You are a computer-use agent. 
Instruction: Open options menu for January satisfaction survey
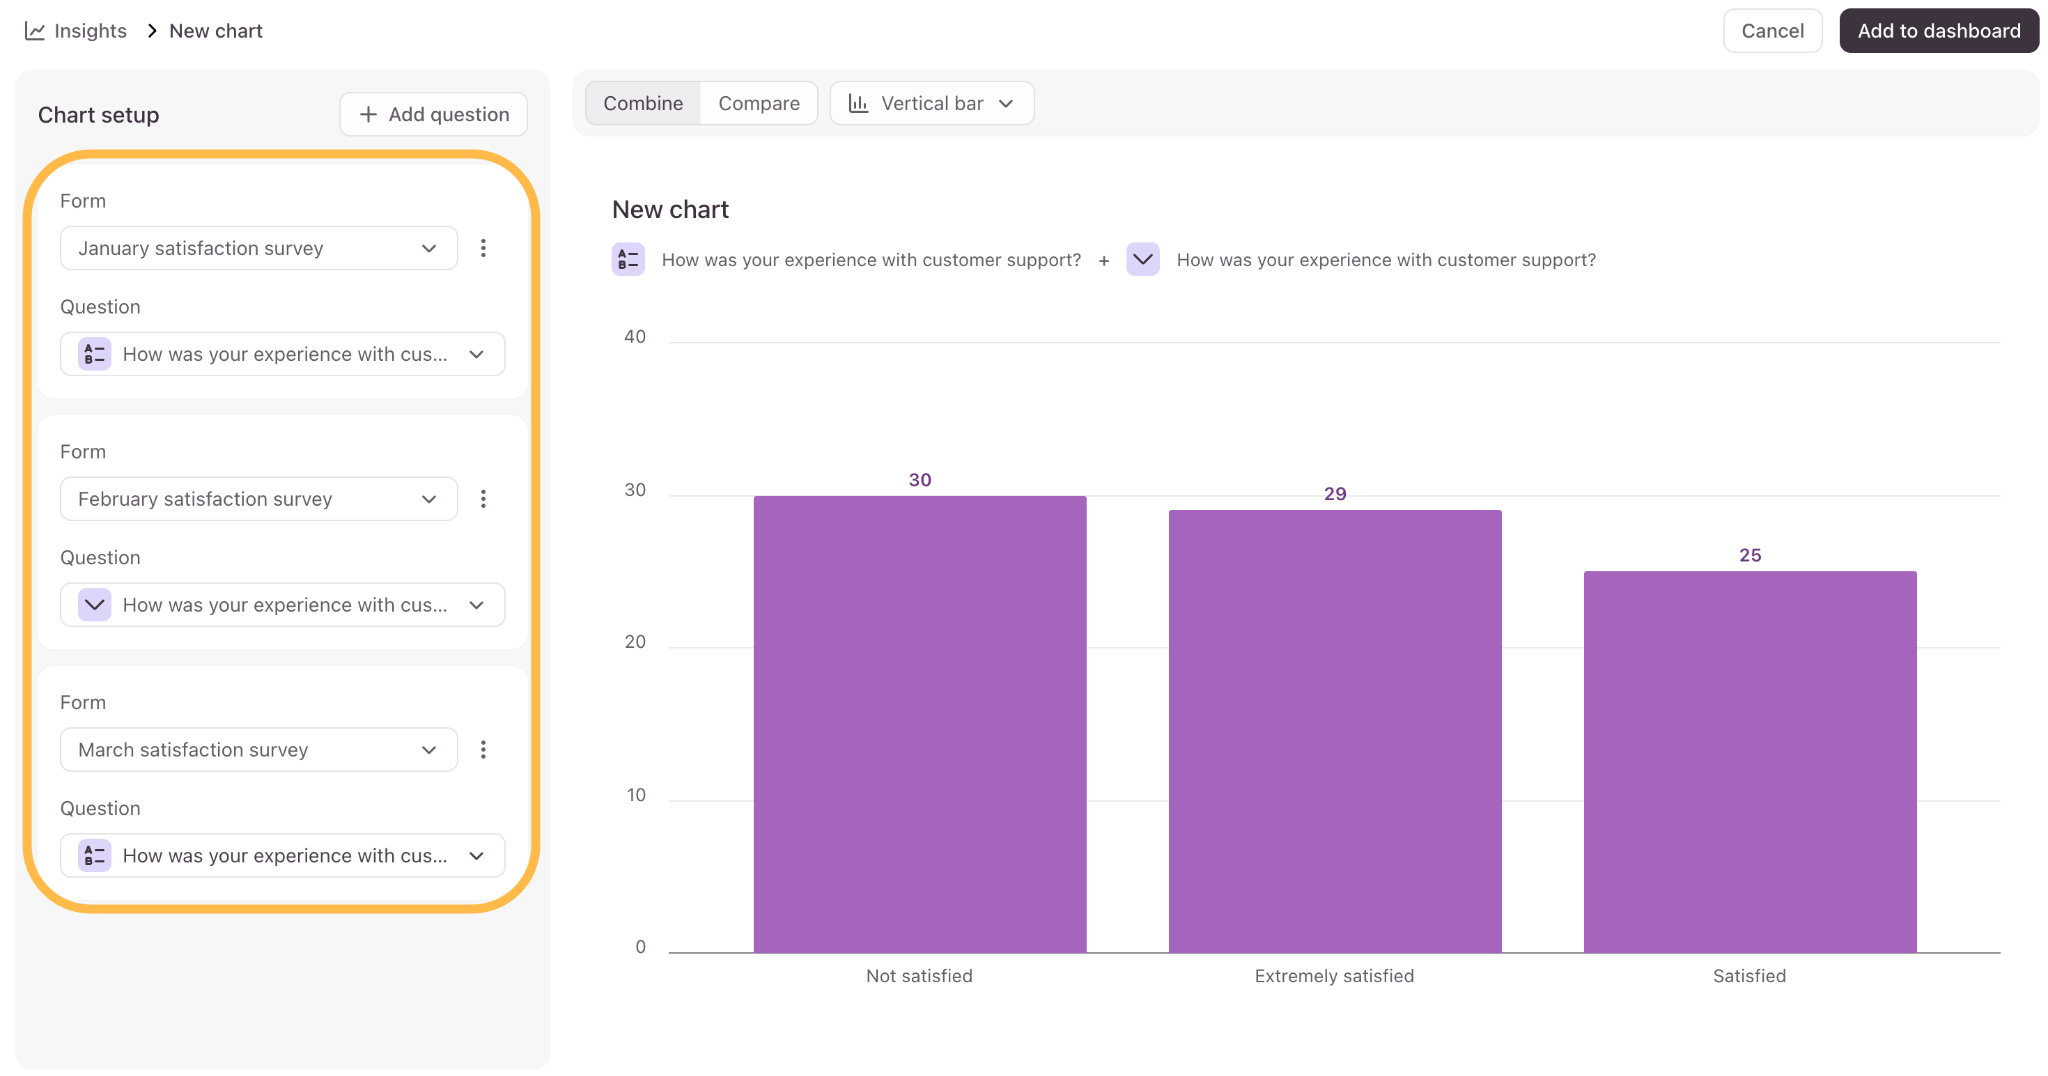pyautogui.click(x=483, y=248)
